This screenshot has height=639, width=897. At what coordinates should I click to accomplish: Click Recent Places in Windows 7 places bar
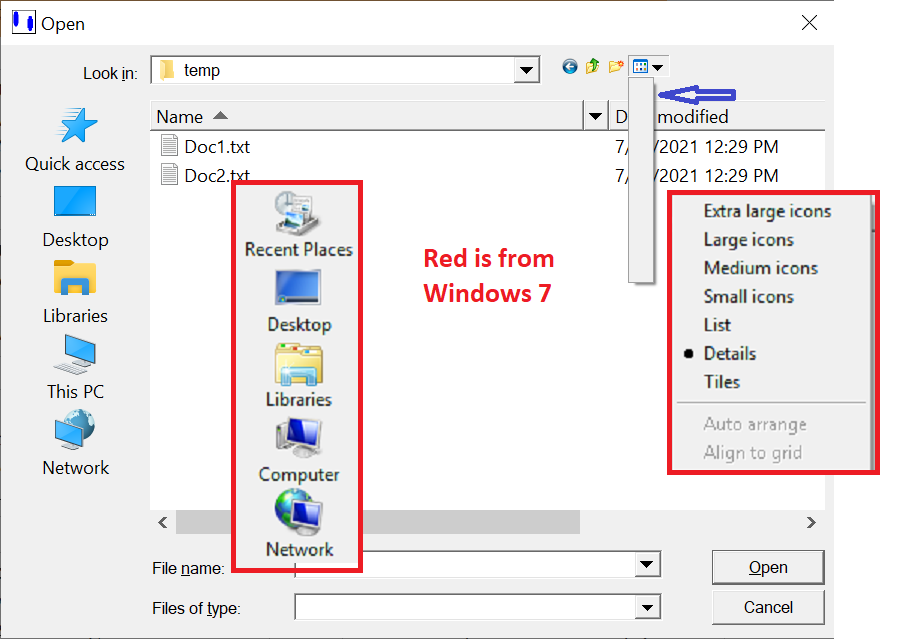pyautogui.click(x=299, y=225)
